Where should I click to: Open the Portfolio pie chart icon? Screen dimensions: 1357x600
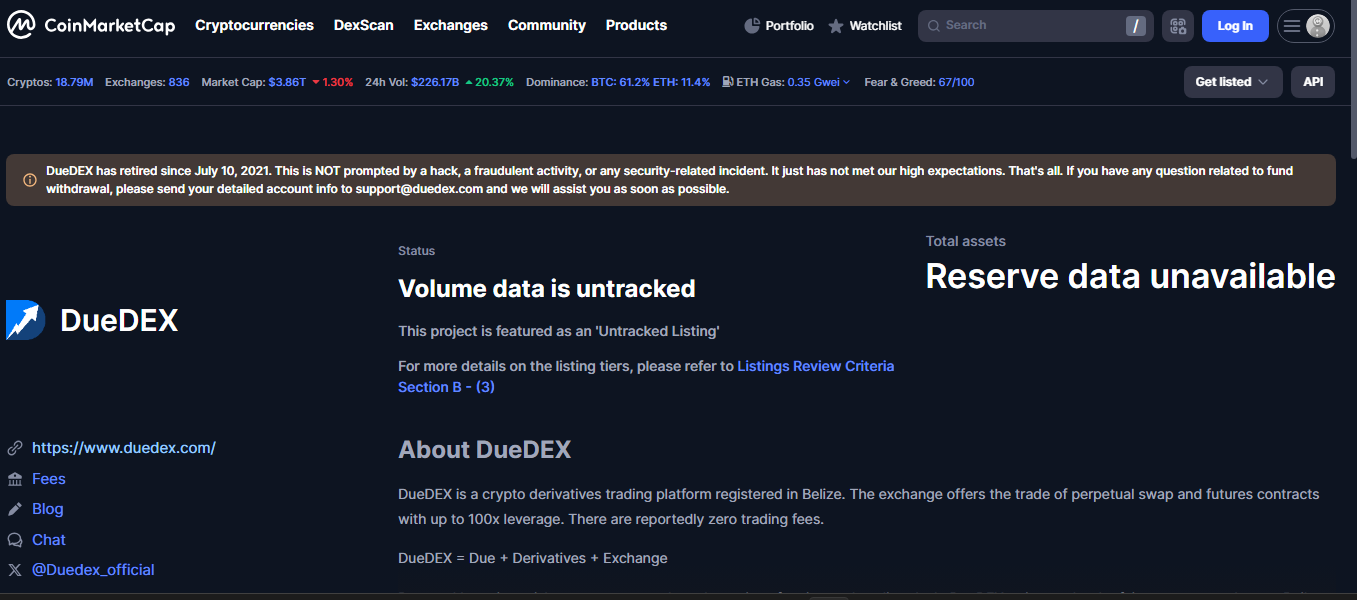753,26
